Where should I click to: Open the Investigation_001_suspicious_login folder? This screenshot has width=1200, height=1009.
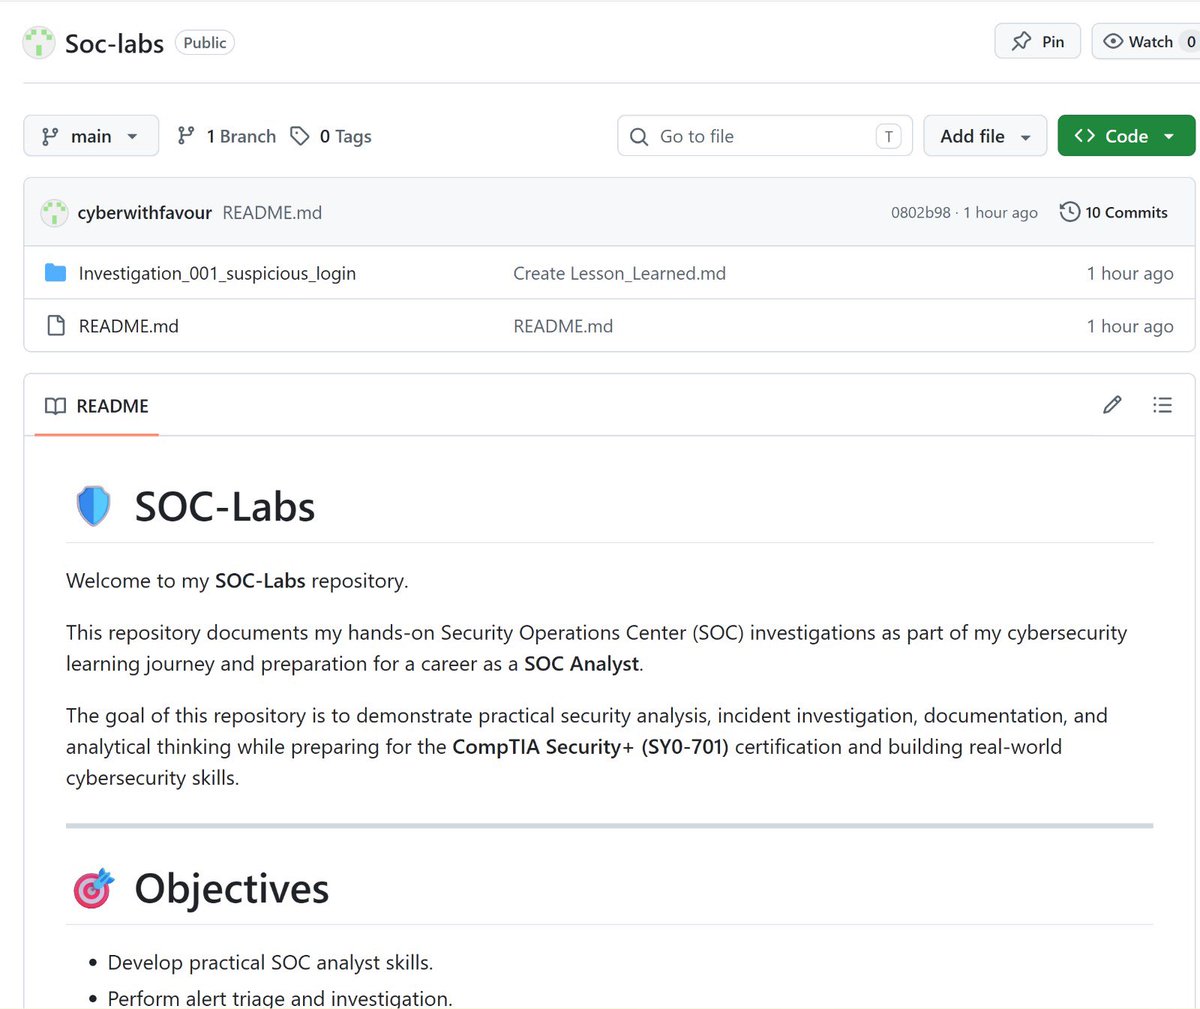point(217,273)
